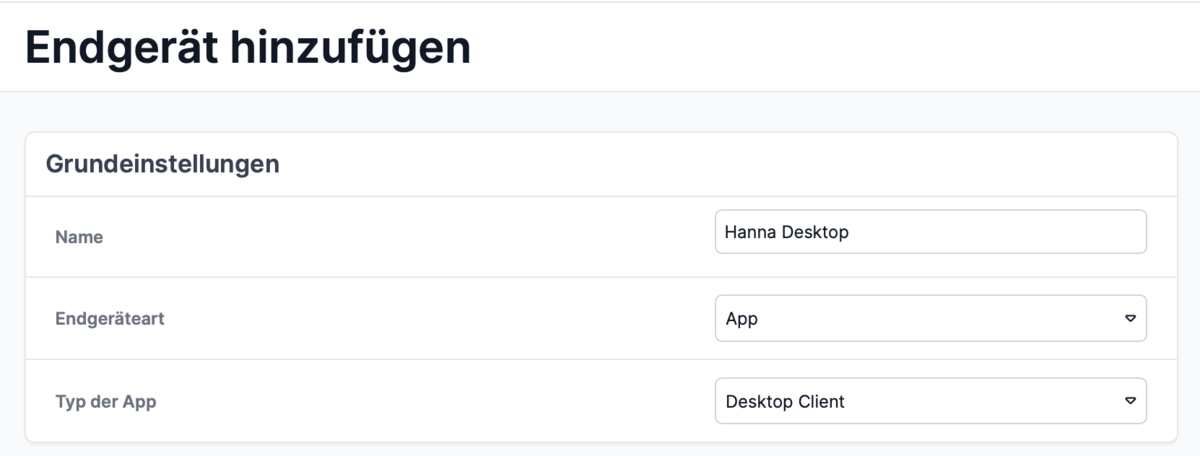
Task: Click the Name input field
Action: 930,232
